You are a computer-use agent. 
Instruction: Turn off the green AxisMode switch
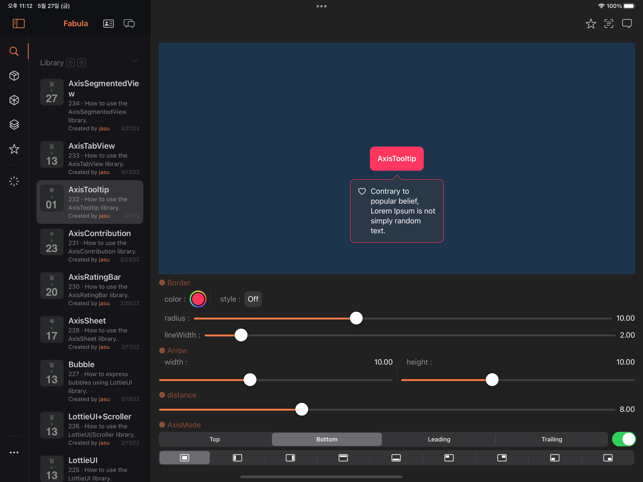coord(623,439)
